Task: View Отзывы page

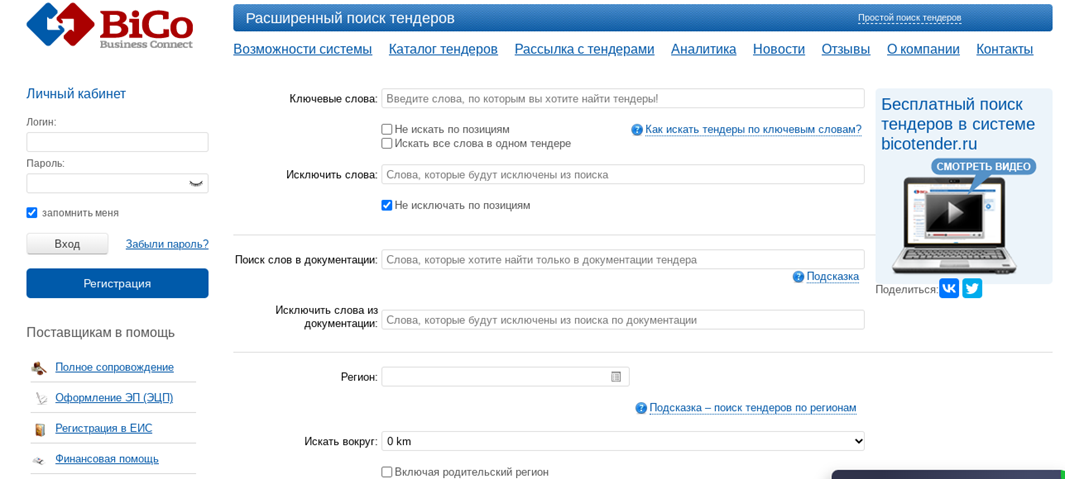Action: pos(846,50)
